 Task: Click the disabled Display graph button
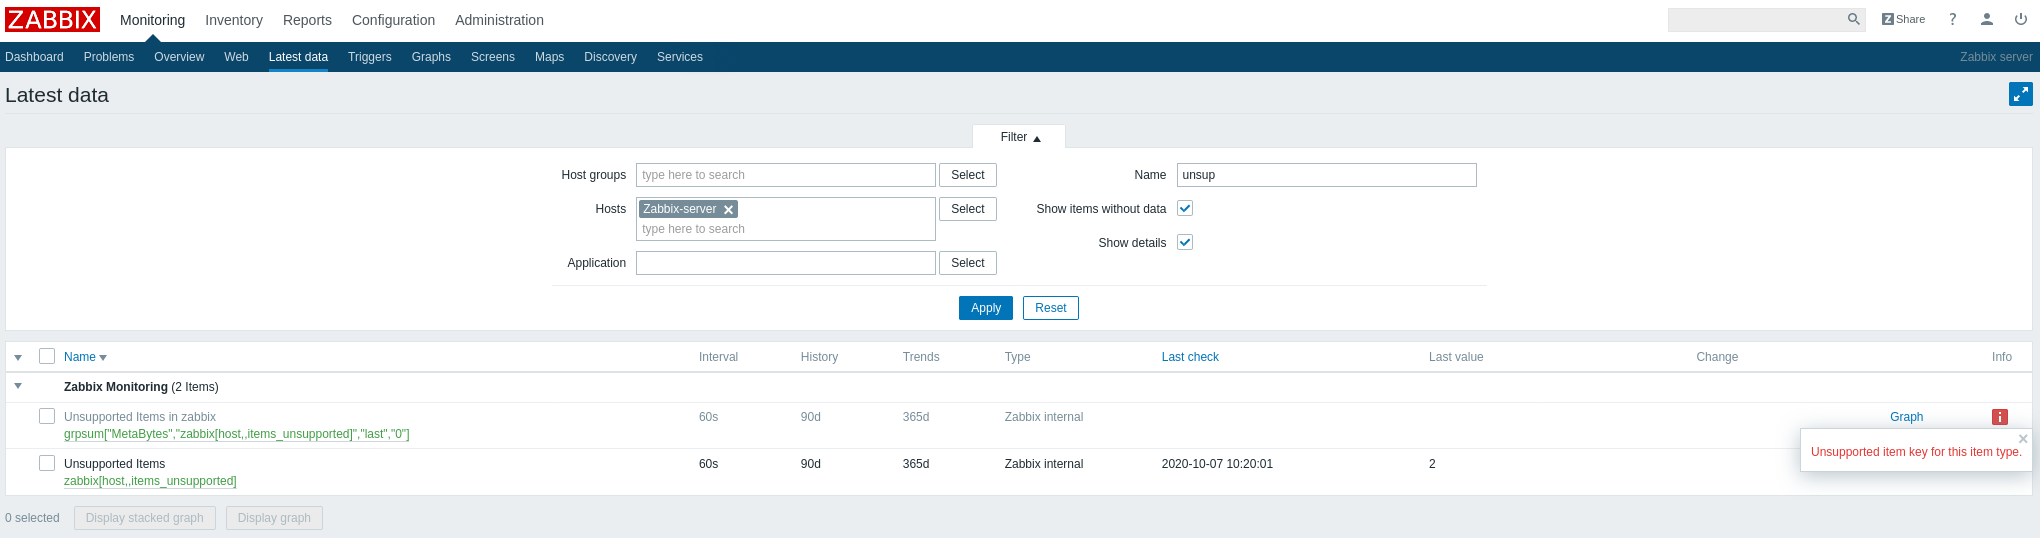coord(274,518)
